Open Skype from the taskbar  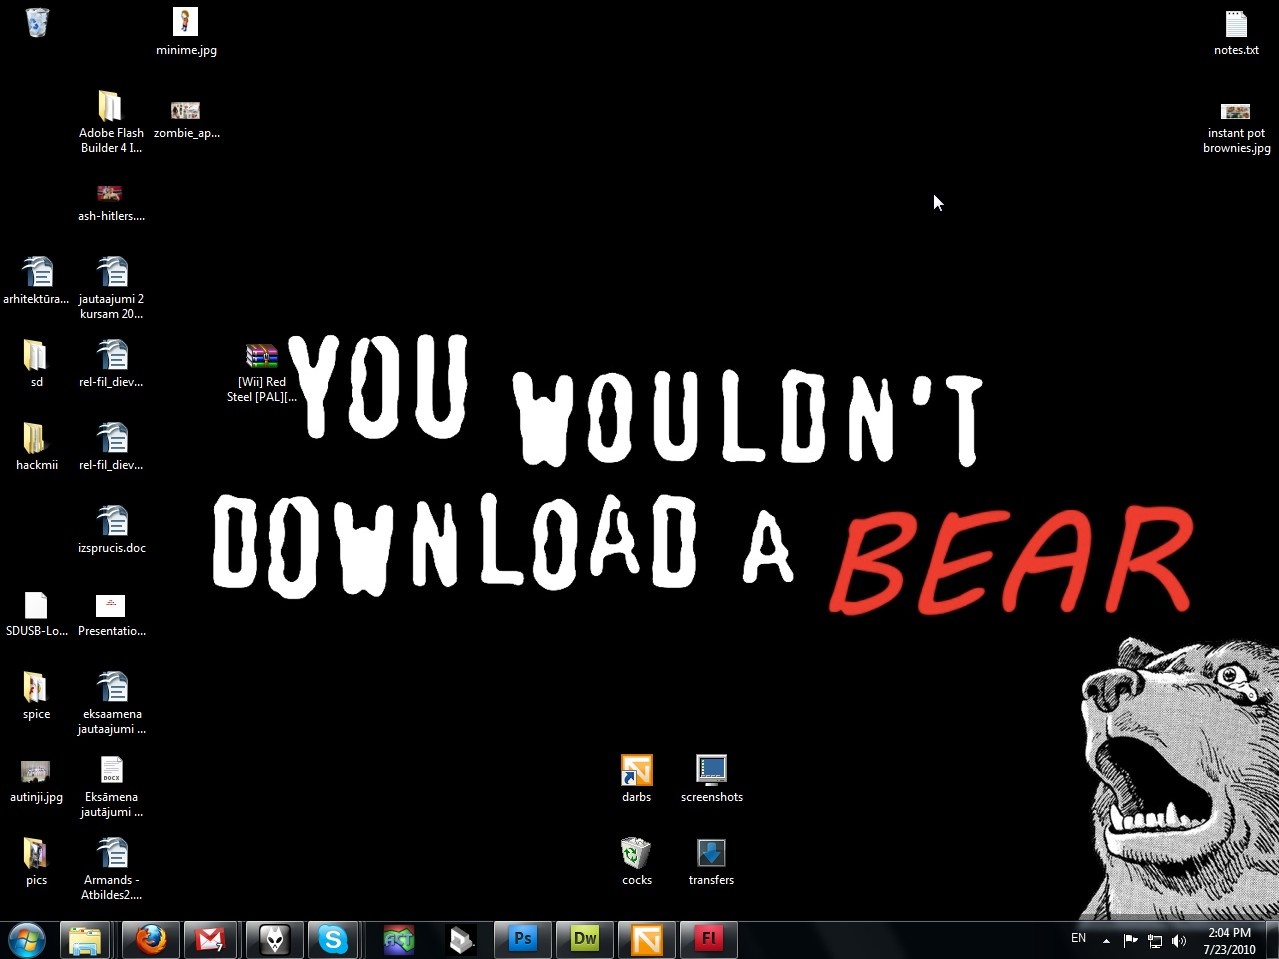point(333,940)
